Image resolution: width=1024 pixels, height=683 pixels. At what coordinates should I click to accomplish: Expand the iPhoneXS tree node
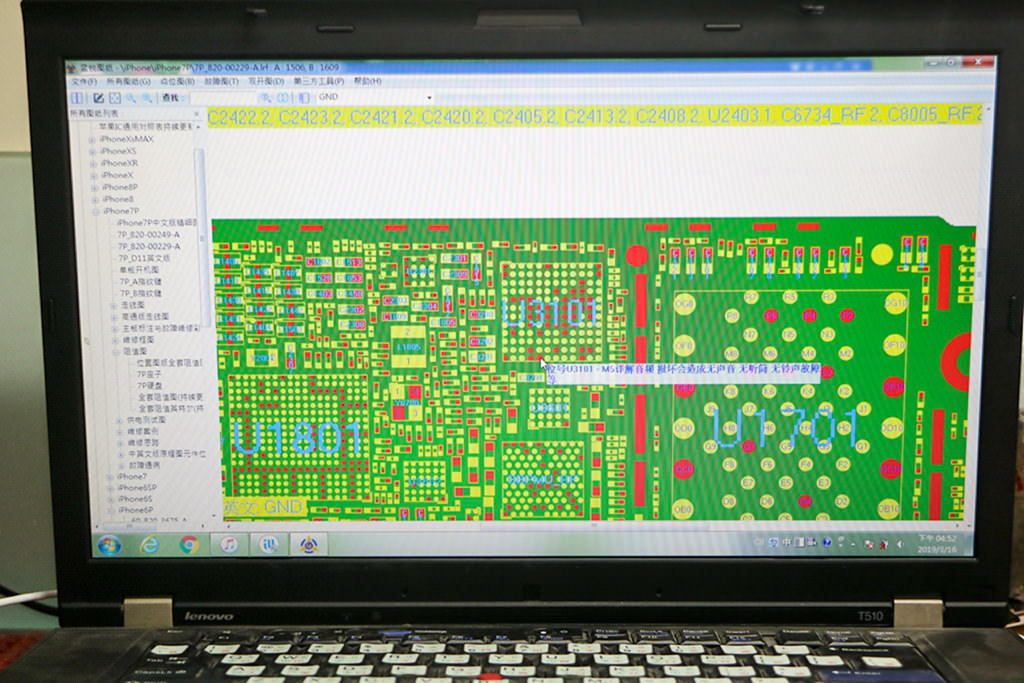[93, 151]
